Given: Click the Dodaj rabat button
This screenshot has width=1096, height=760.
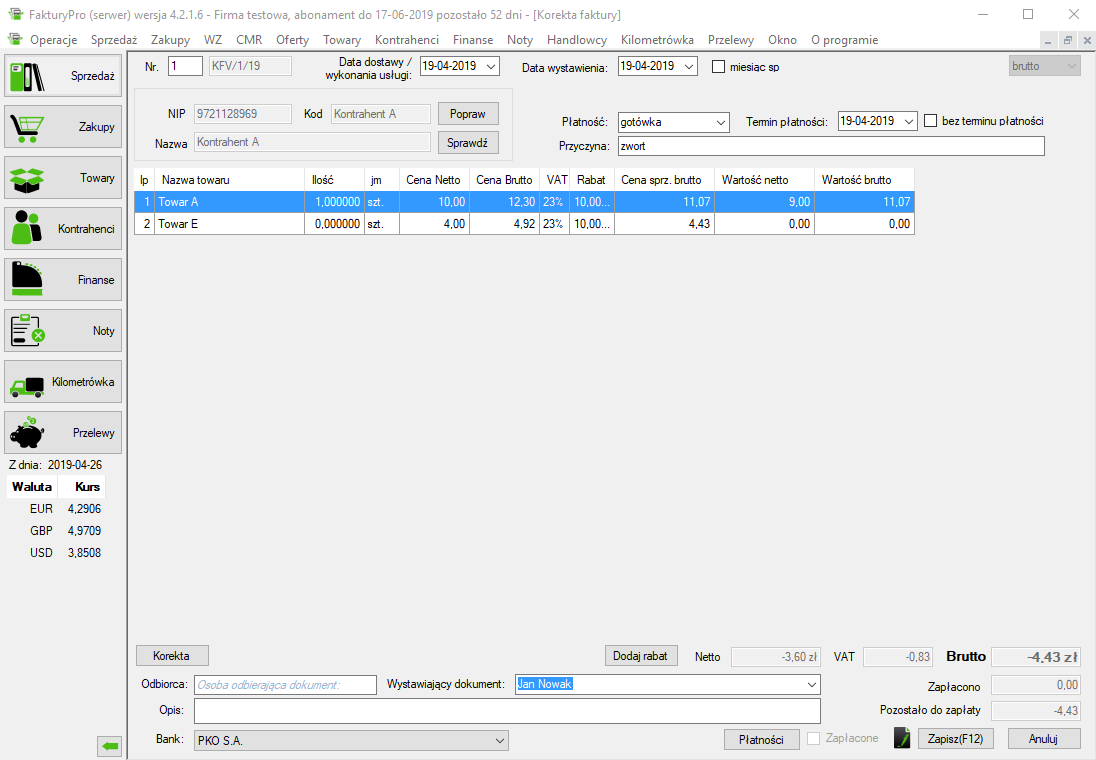Looking at the screenshot, I should pos(641,656).
